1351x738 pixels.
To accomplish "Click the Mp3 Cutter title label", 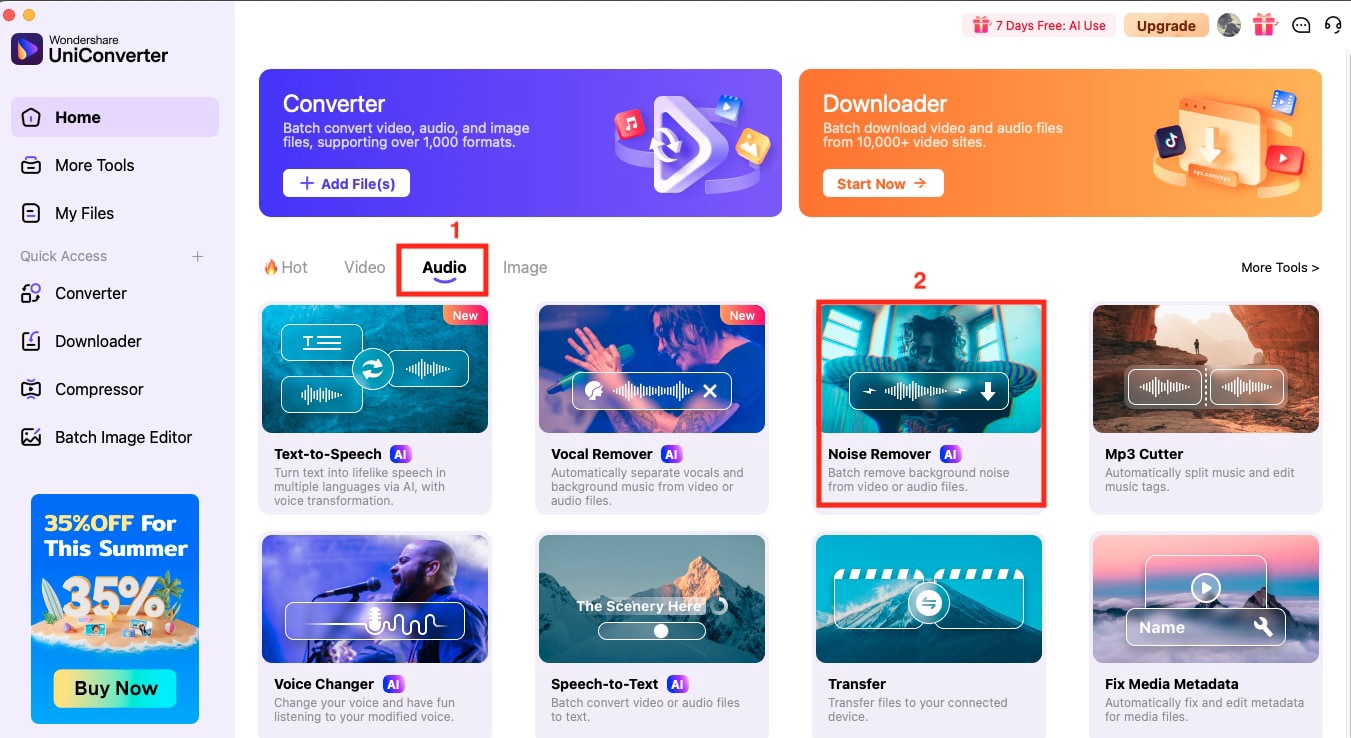I will pyautogui.click(x=1144, y=454).
